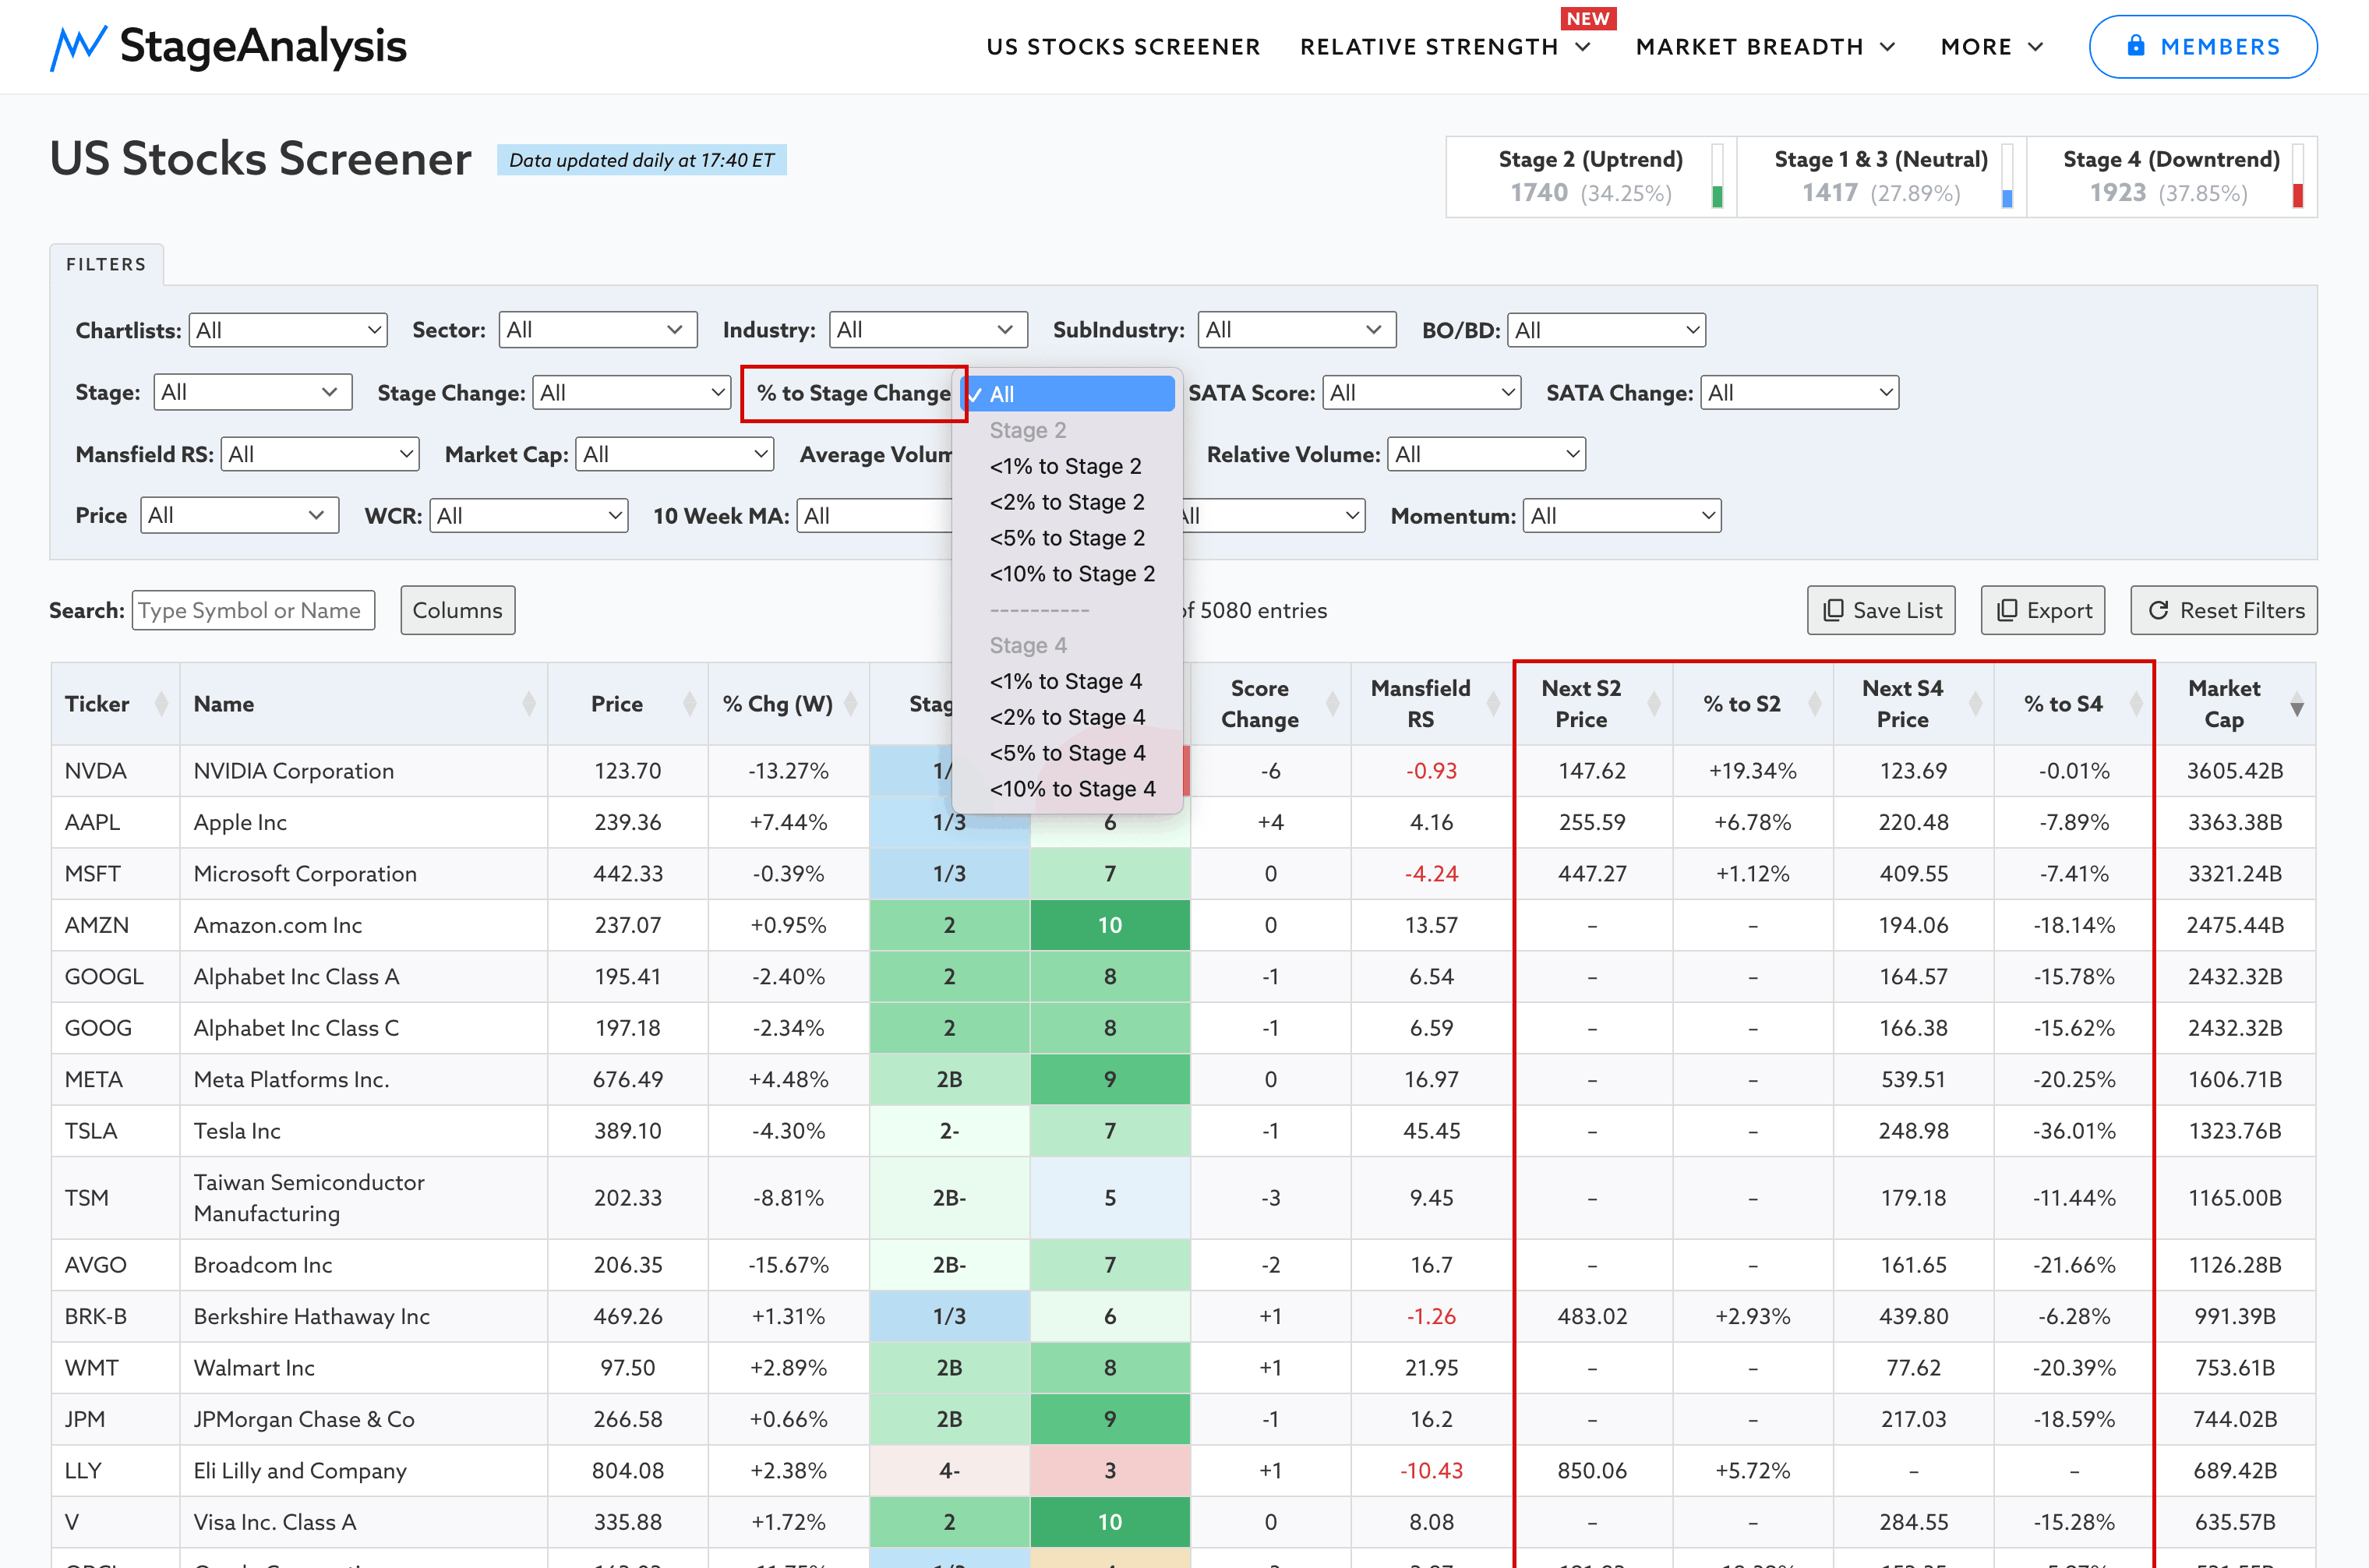This screenshot has width=2369, height=1568.
Task: Choose <10% to Stage 2 option
Action: click(1068, 574)
